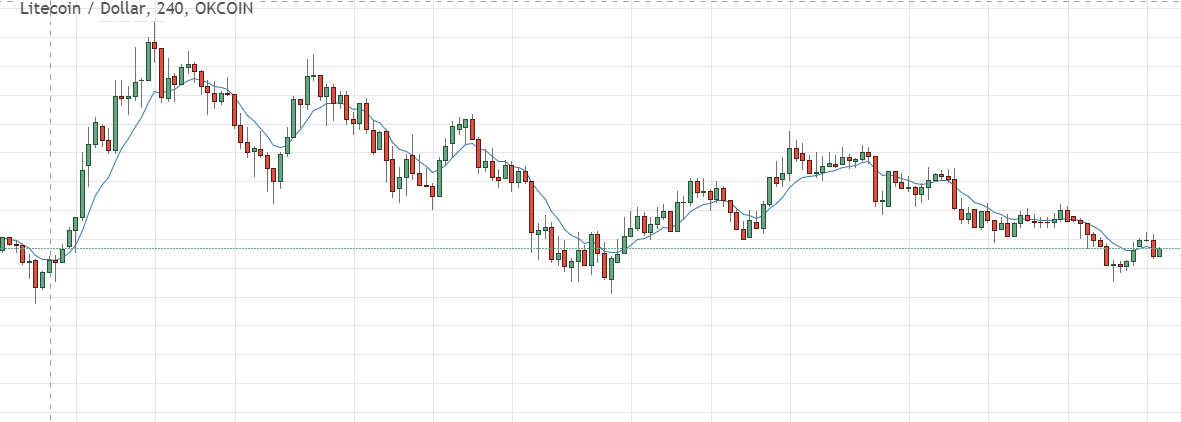Viewport: 1181px width, 422px height.
Task: Click the first candle at the left edge
Action: click(x=3, y=243)
